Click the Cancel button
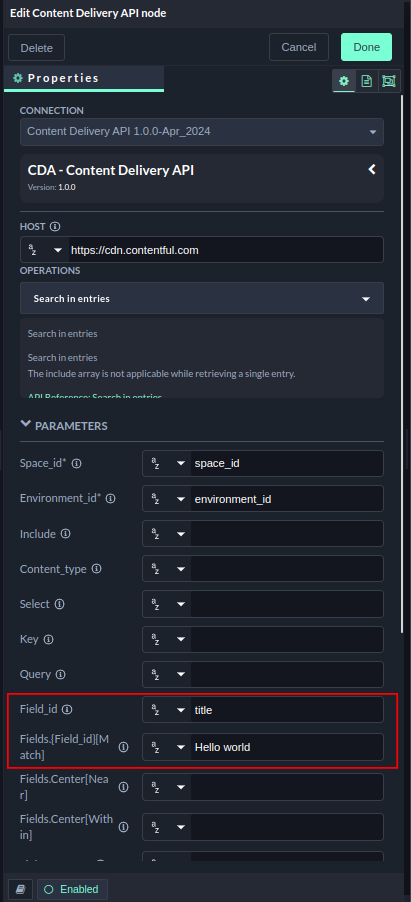The image size is (411, 902). coord(299,47)
